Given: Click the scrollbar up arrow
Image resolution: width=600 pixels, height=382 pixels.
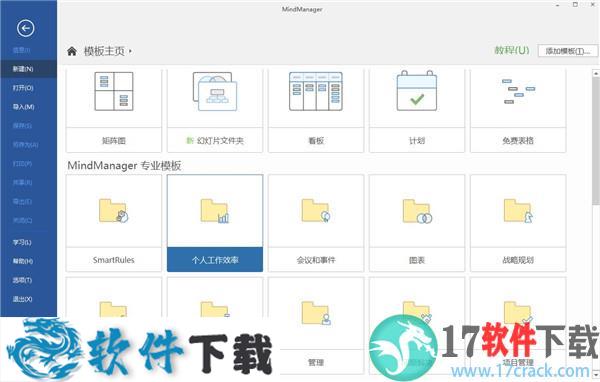Looking at the screenshot, I should (x=596, y=73).
